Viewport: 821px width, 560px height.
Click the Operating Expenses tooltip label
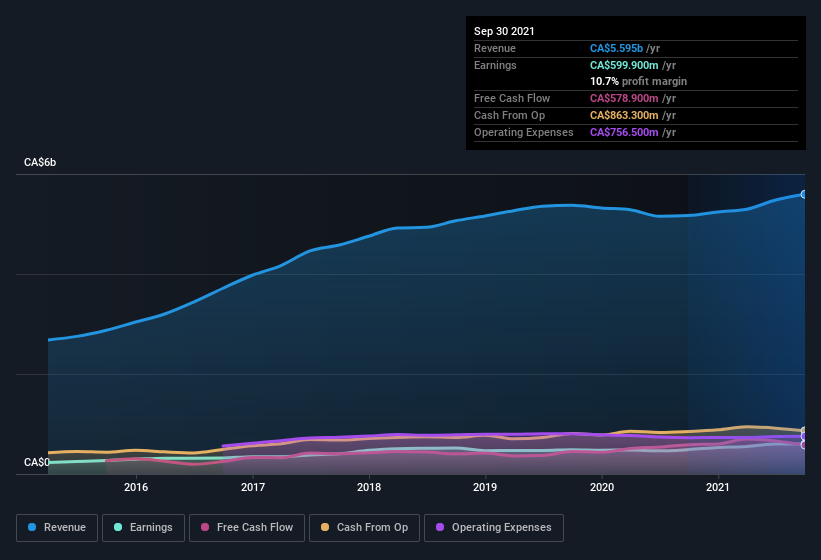(x=524, y=132)
